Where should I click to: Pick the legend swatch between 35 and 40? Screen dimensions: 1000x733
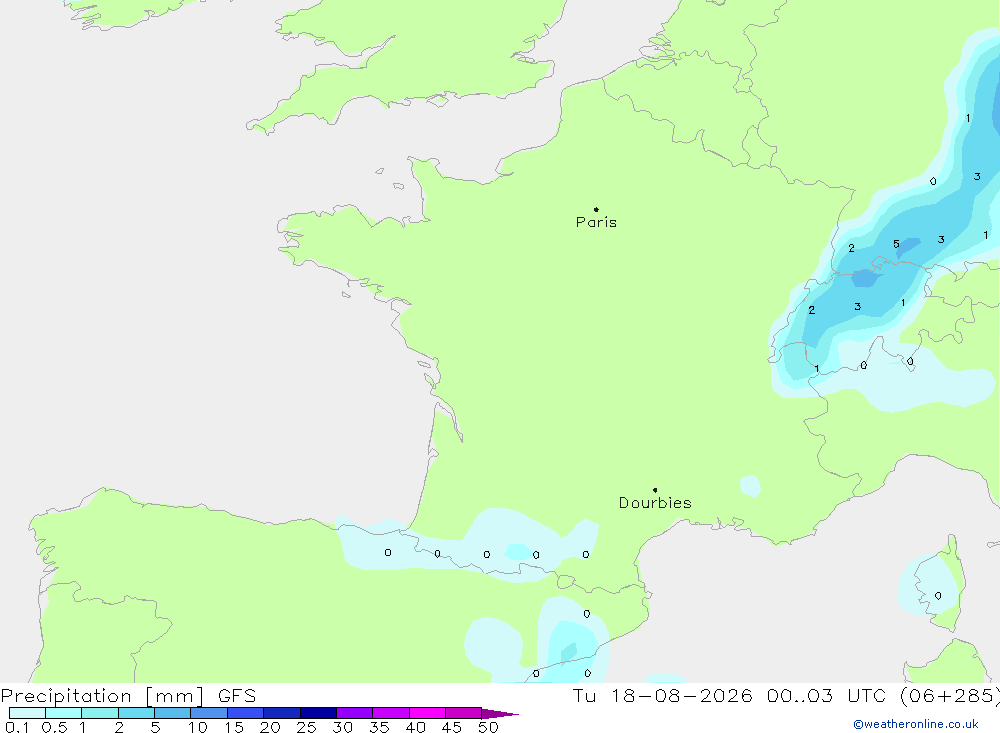[391, 713]
